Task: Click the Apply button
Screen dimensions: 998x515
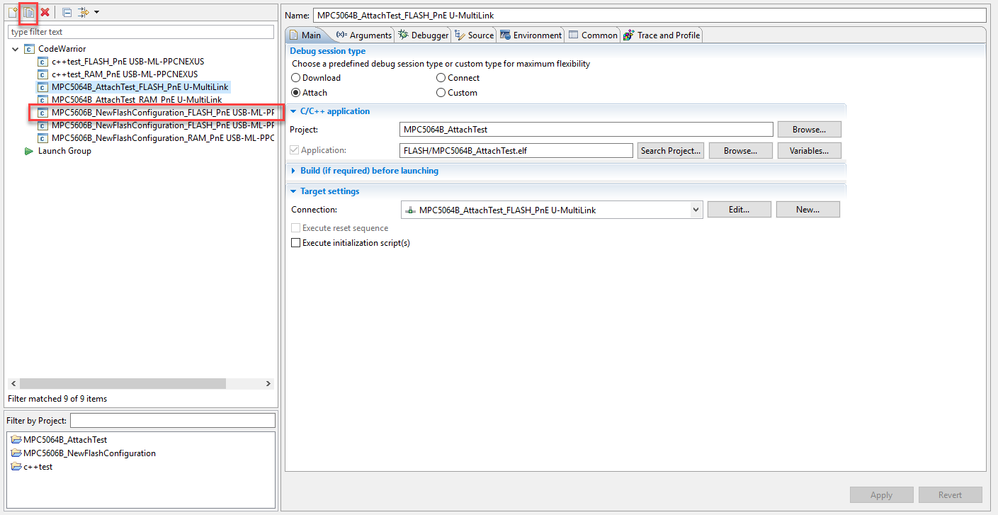Action: (x=882, y=495)
